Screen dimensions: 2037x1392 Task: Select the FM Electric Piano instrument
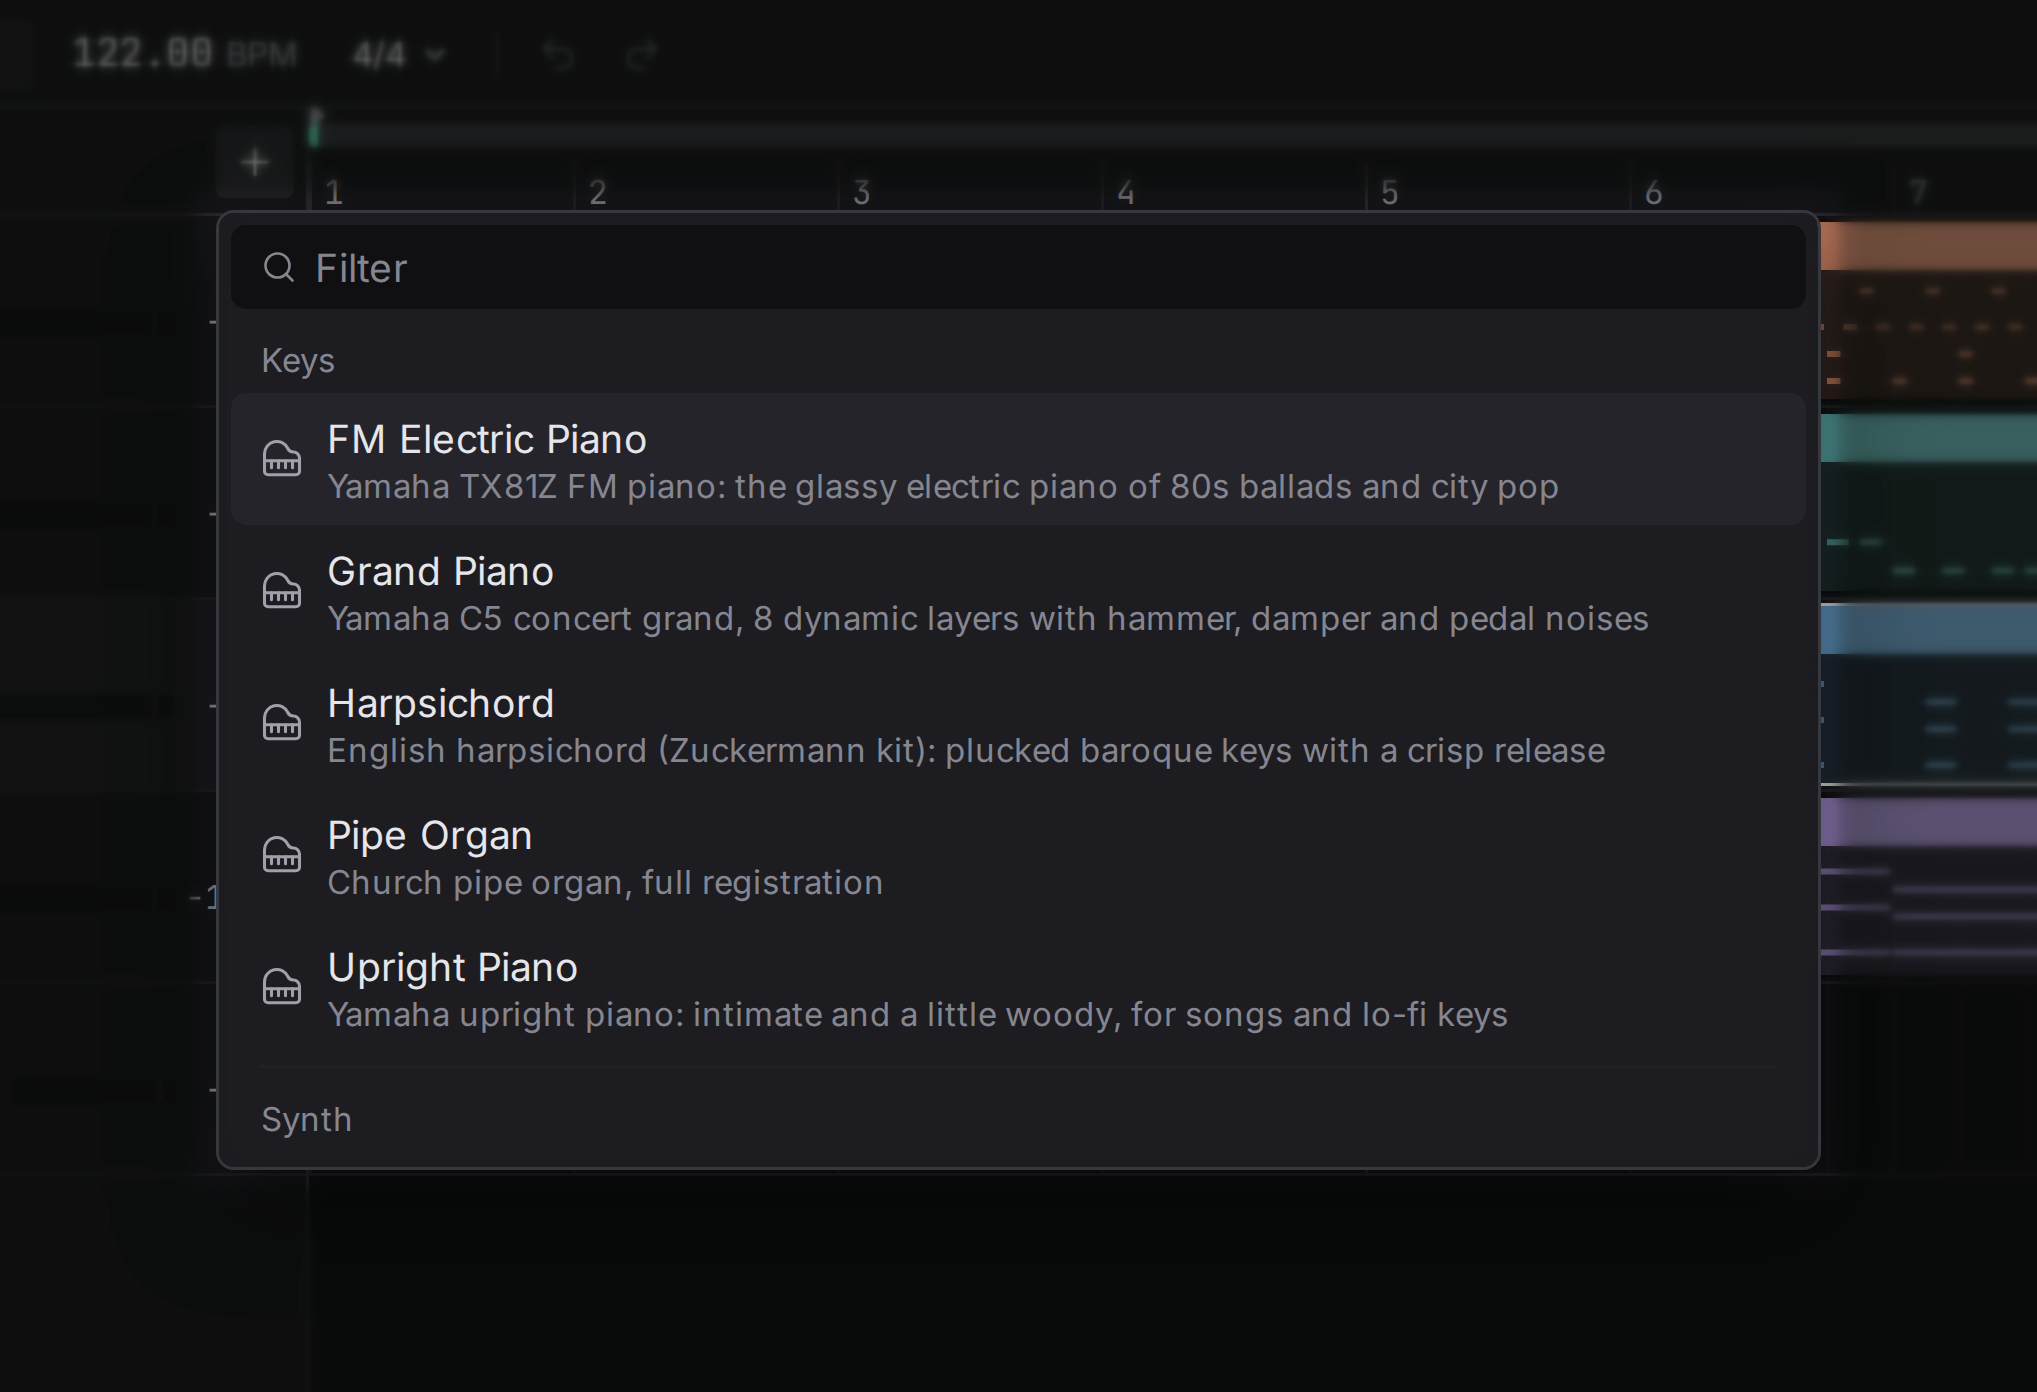coord(1018,459)
